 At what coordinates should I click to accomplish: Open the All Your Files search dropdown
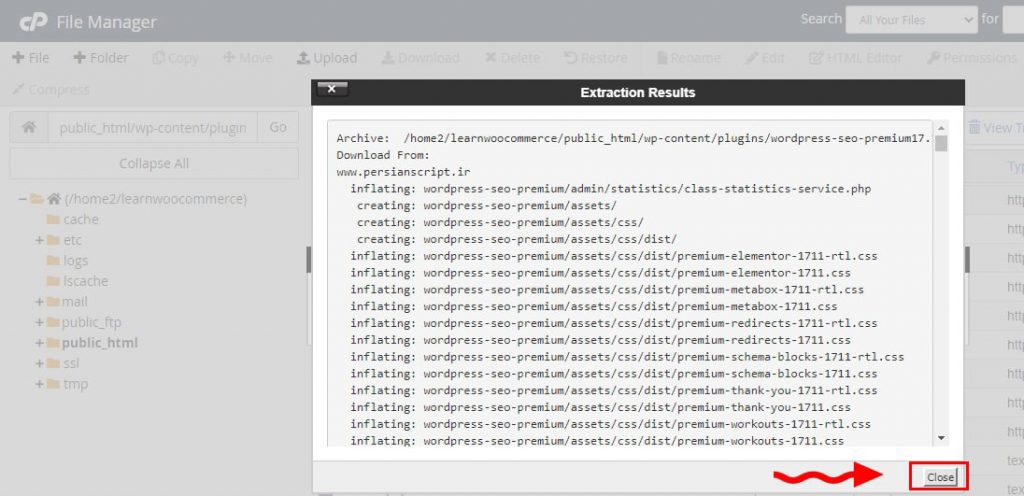point(910,19)
